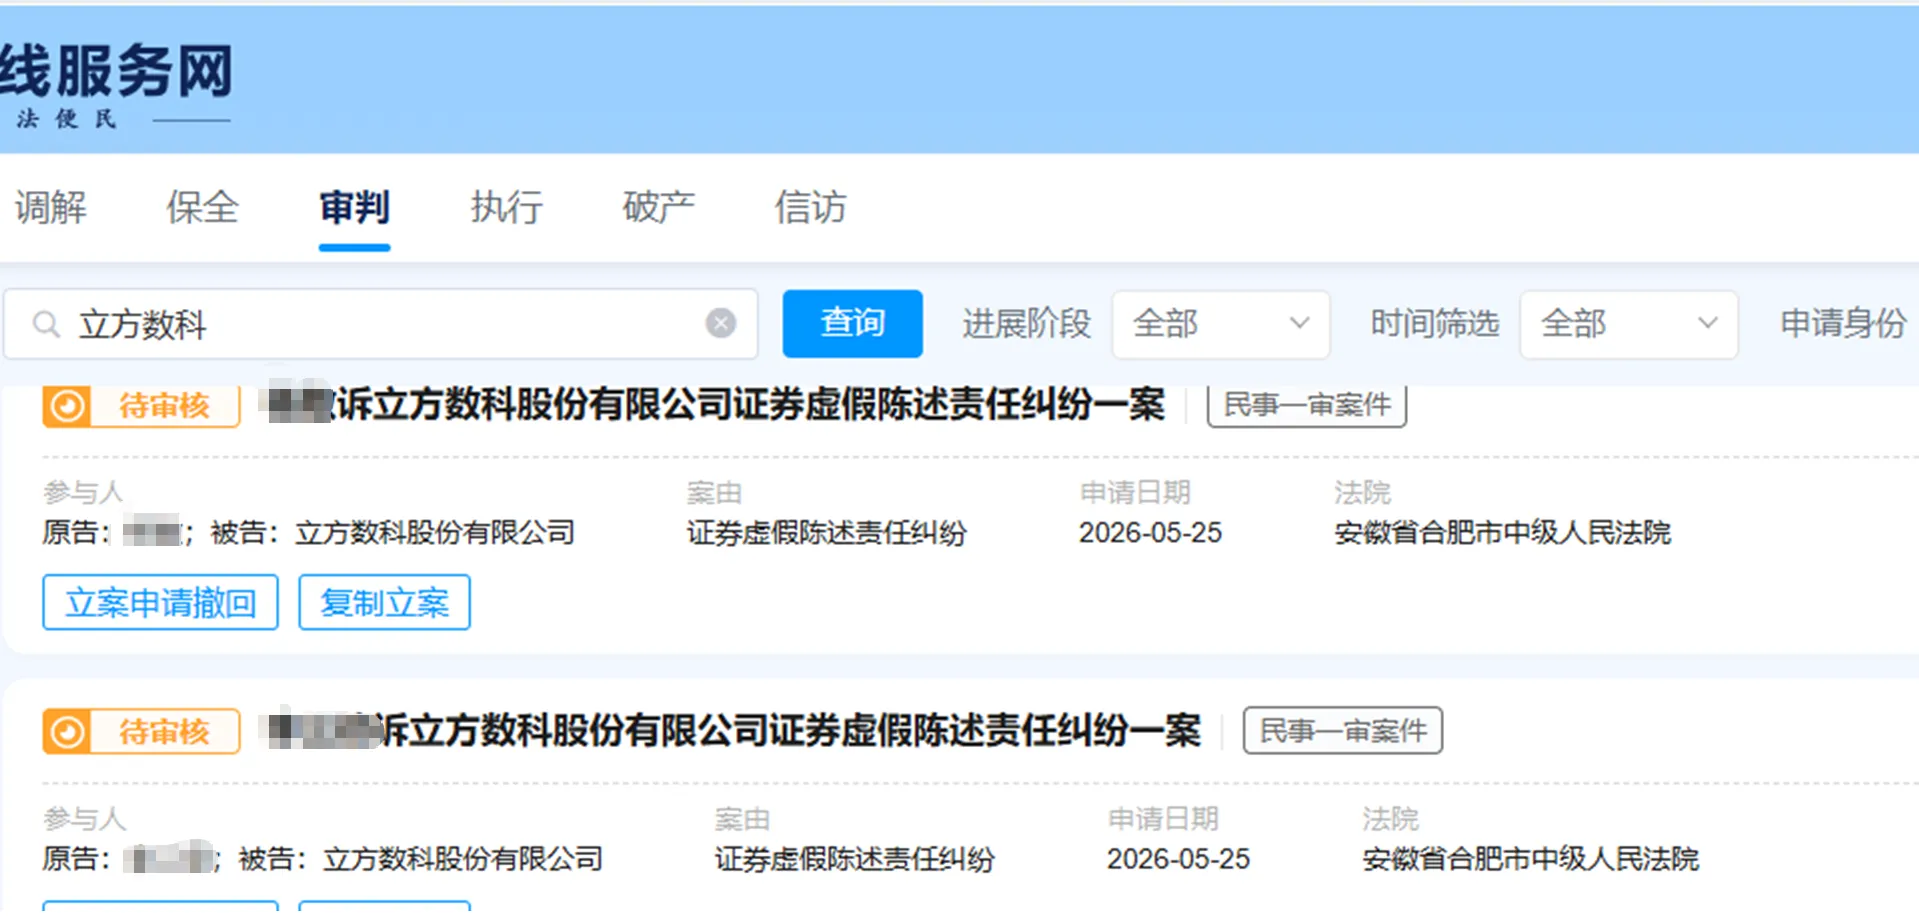The width and height of the screenshot is (1919, 920).
Task: Click the 查询 button
Action: 852,323
